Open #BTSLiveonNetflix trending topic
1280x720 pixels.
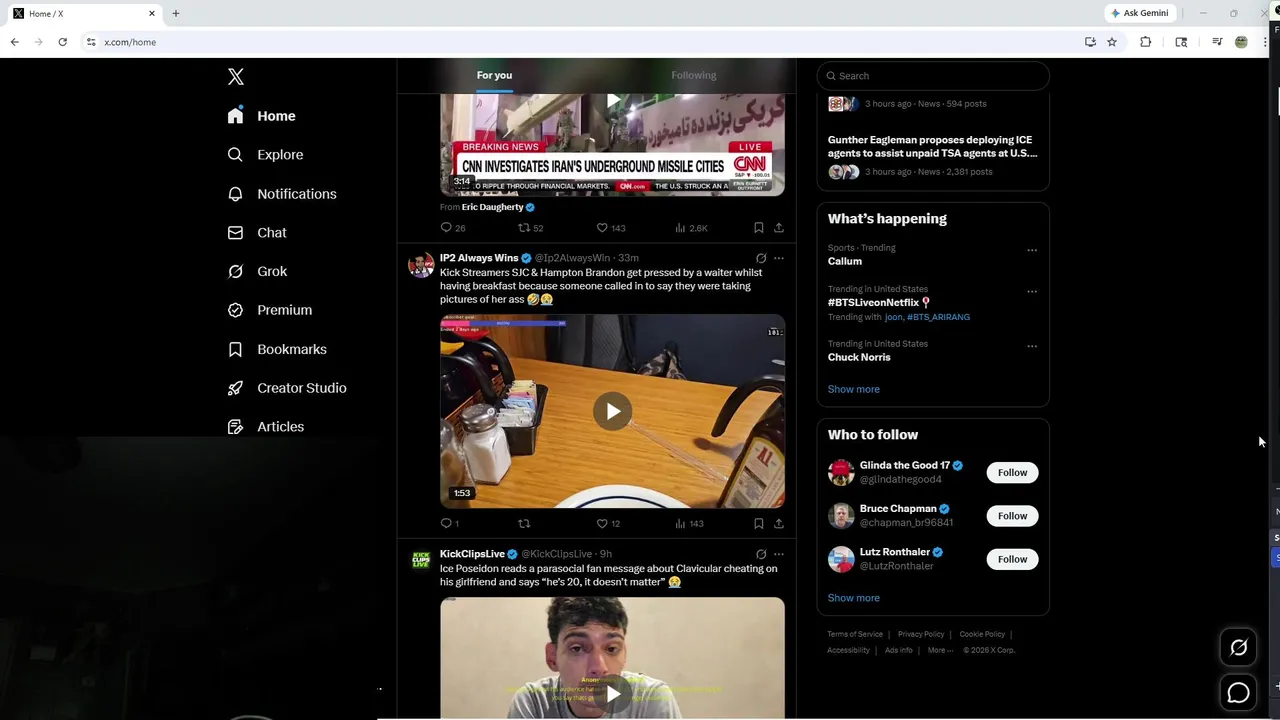(879, 302)
